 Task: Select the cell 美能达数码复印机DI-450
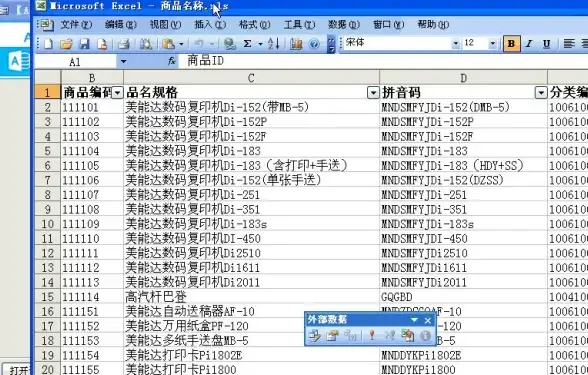click(251, 238)
